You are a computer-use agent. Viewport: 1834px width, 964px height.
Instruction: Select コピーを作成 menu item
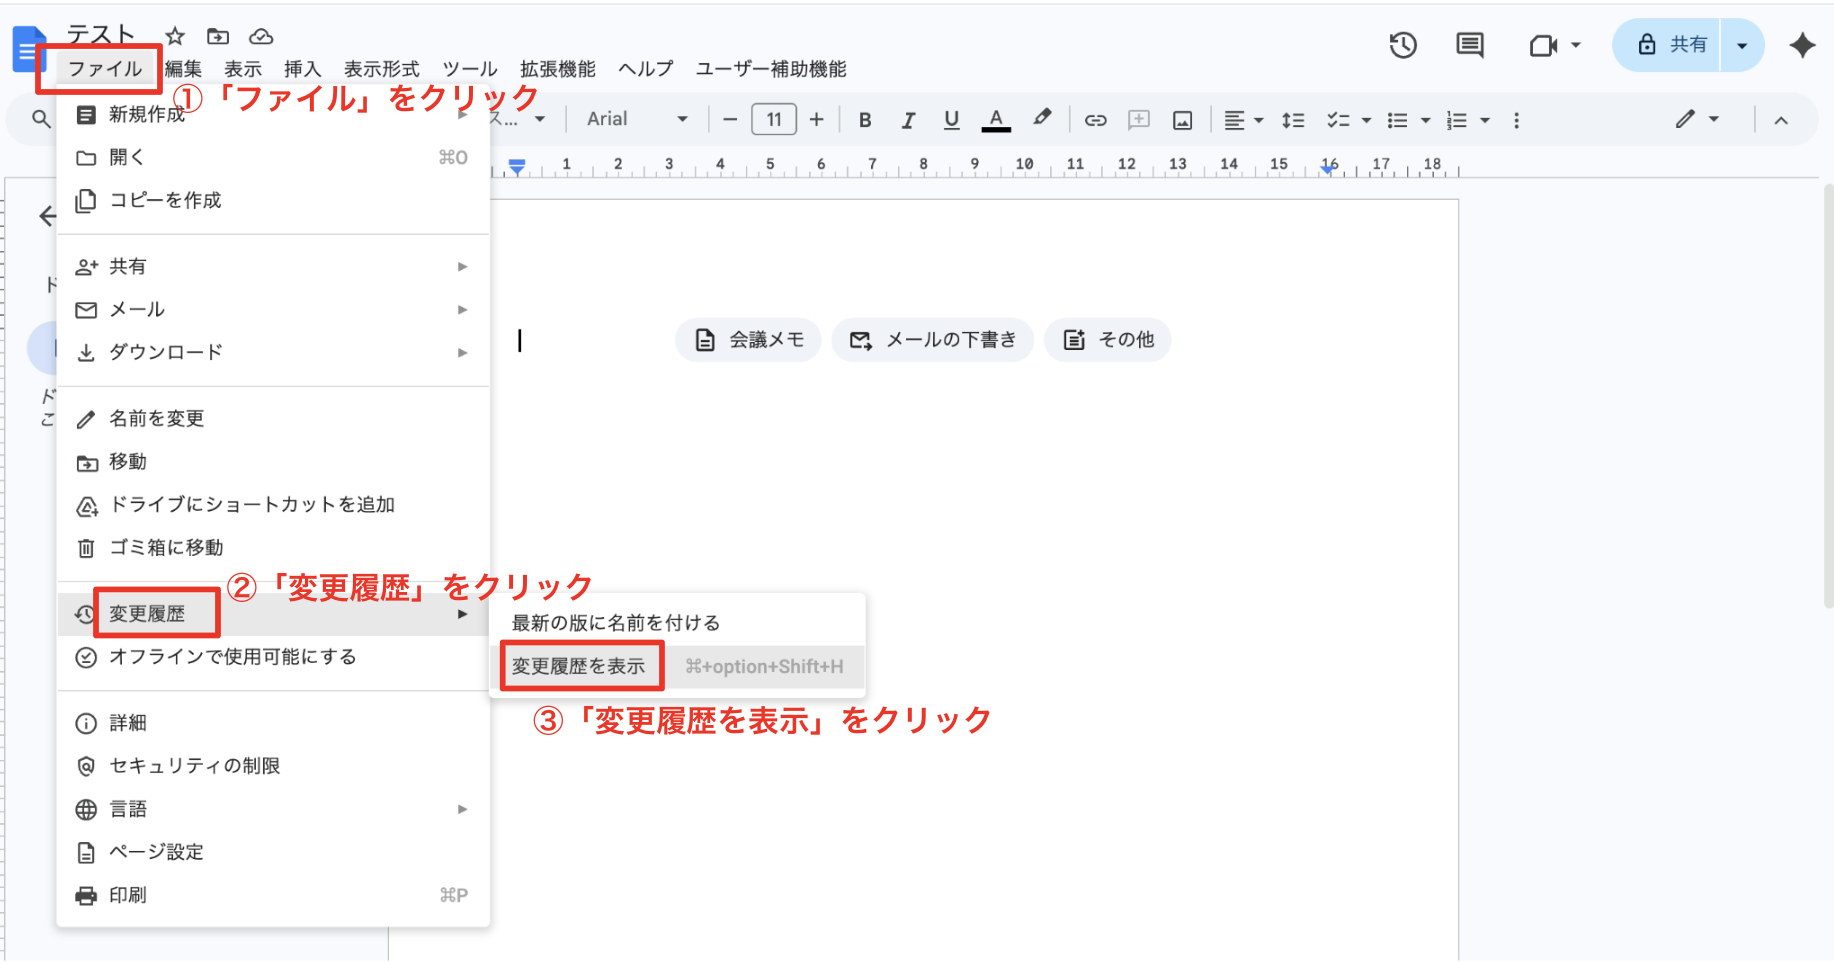click(273, 200)
